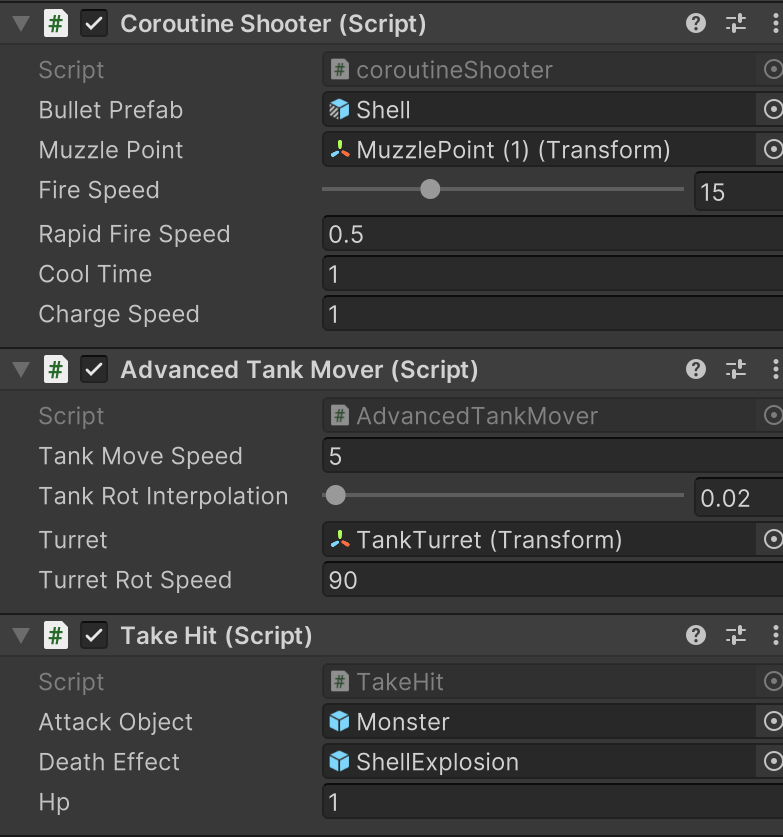Open presets icon for Coroutine Shooter
Image resolution: width=783 pixels, height=837 pixels.
736,24
